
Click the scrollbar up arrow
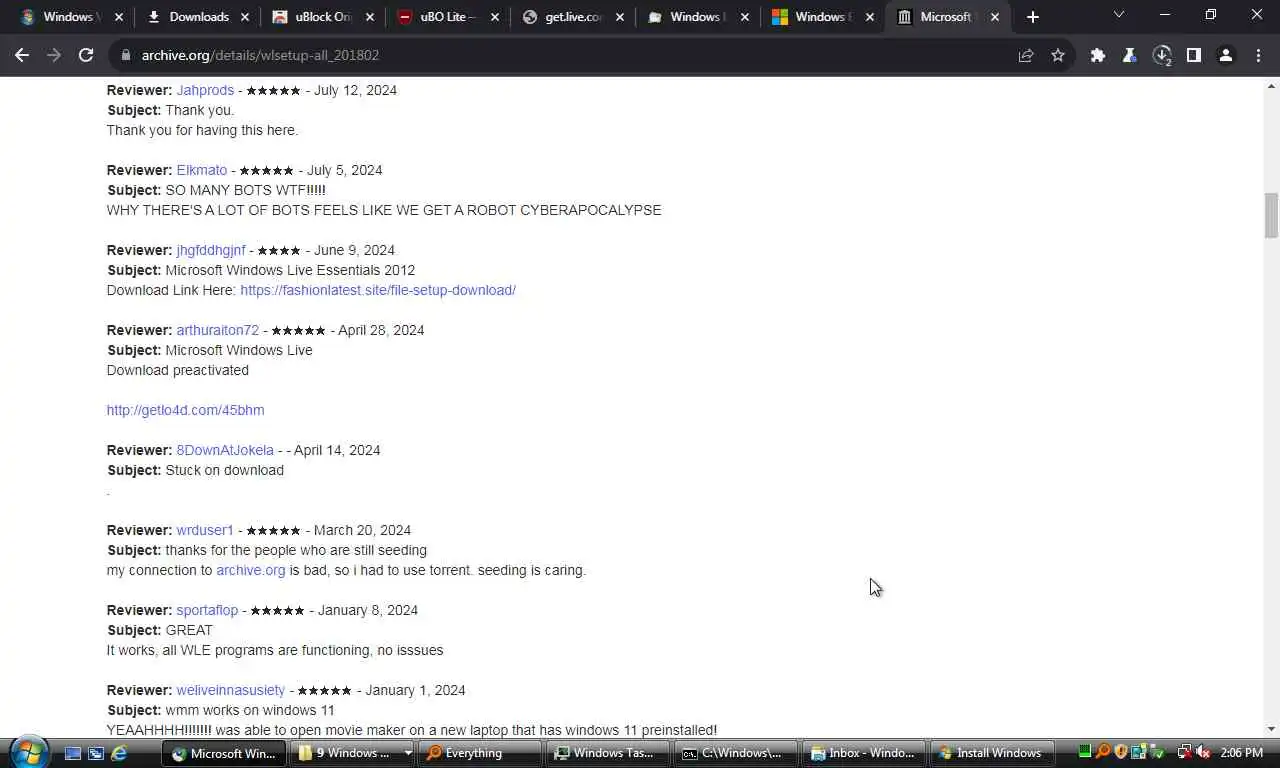pyautogui.click(x=1271, y=87)
